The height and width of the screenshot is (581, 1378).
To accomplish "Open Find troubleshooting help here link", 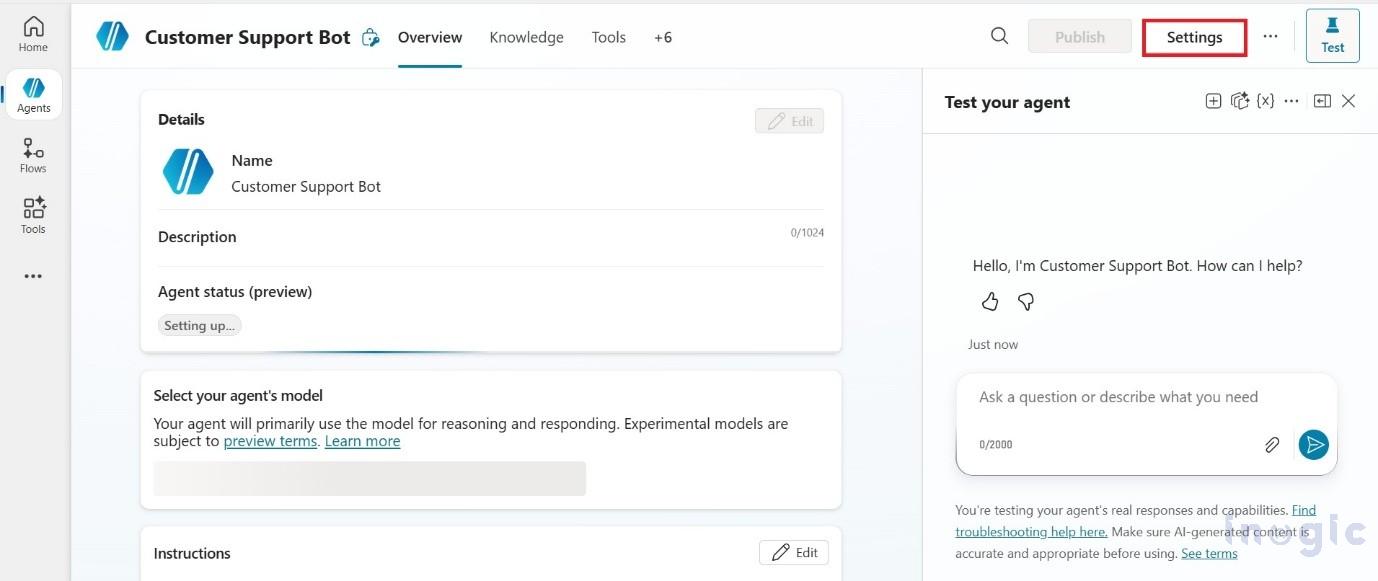I will point(1136,520).
